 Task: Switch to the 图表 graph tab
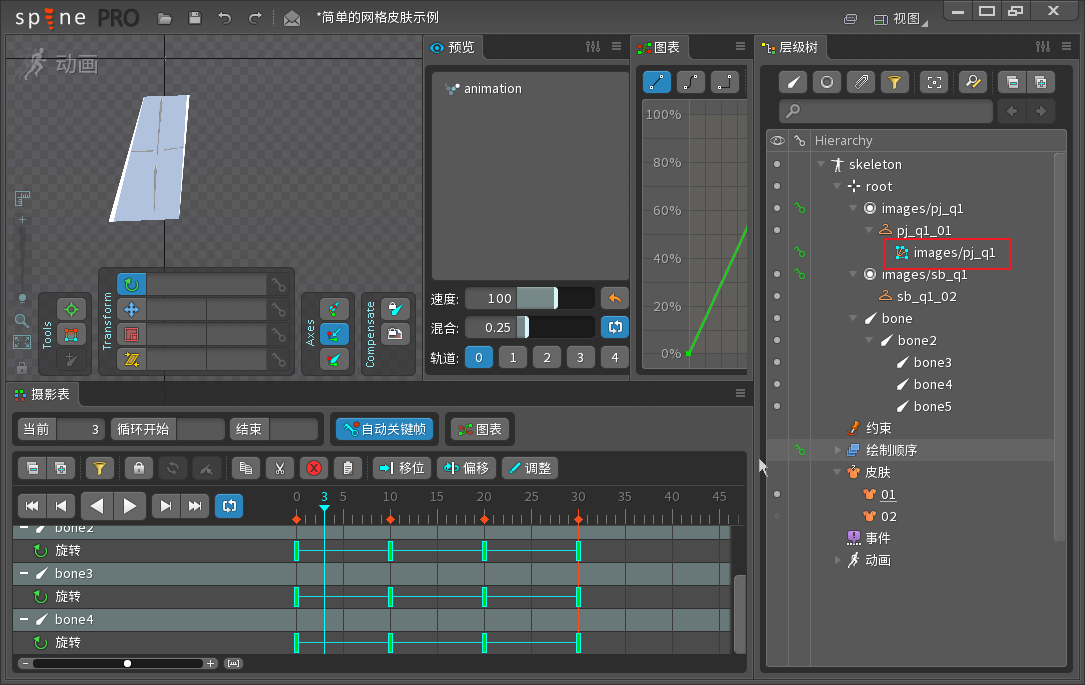tap(659, 47)
